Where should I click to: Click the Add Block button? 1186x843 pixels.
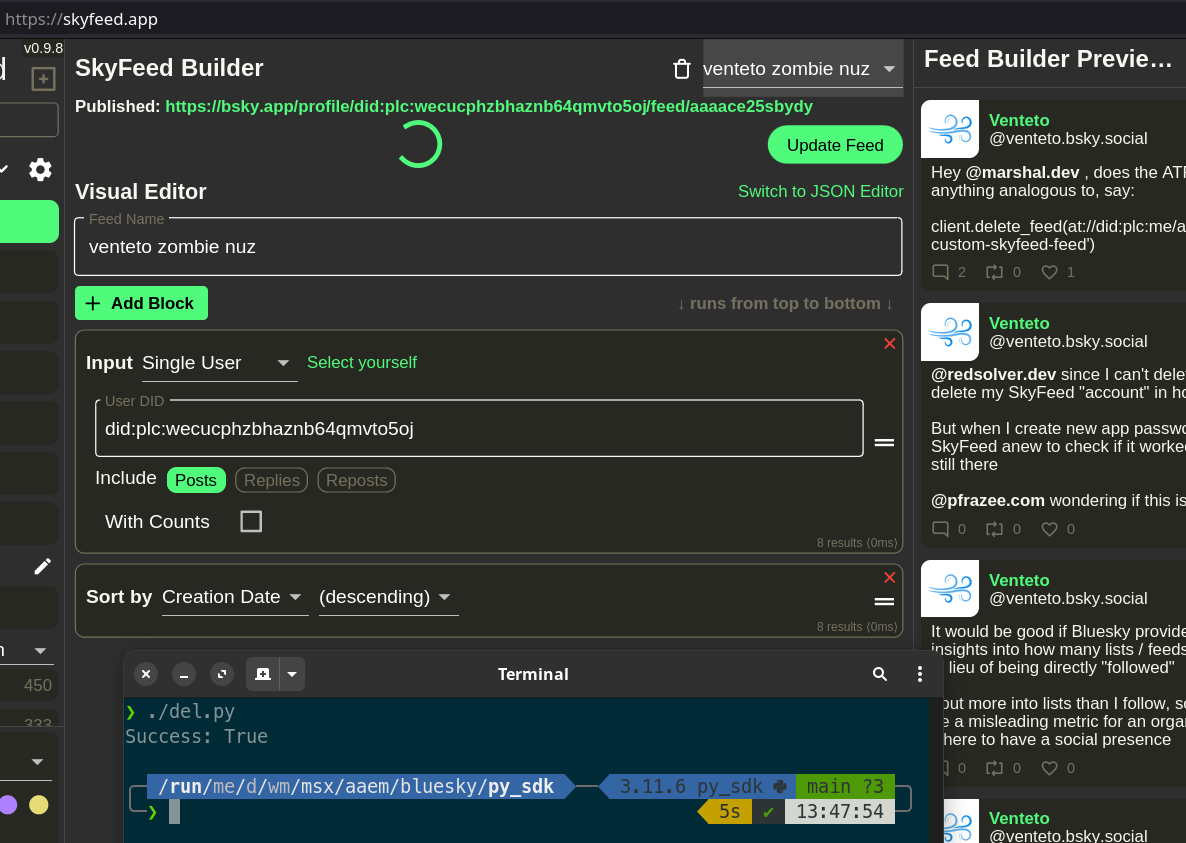141,303
